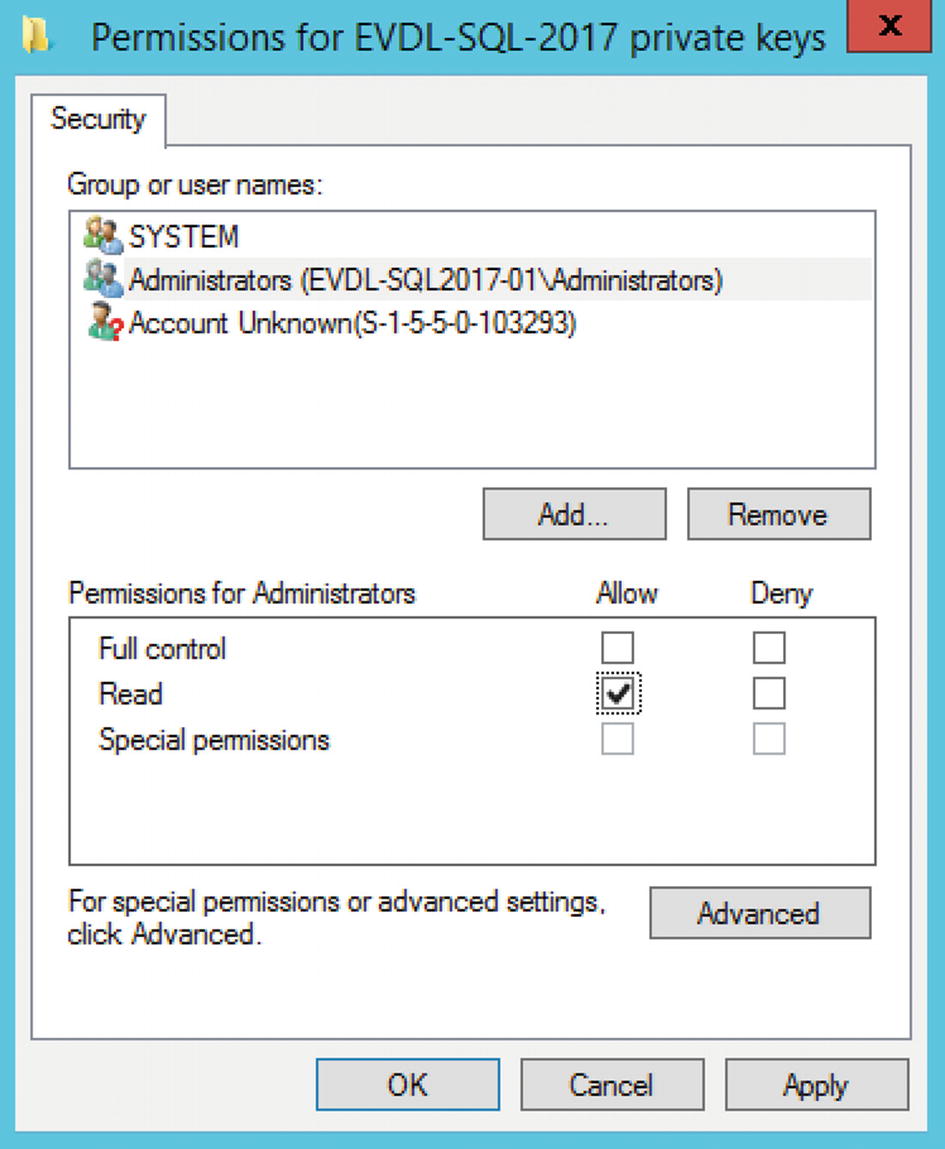Viewport: 945px width, 1149px height.
Task: Confirm with the OK button
Action: 407,1085
